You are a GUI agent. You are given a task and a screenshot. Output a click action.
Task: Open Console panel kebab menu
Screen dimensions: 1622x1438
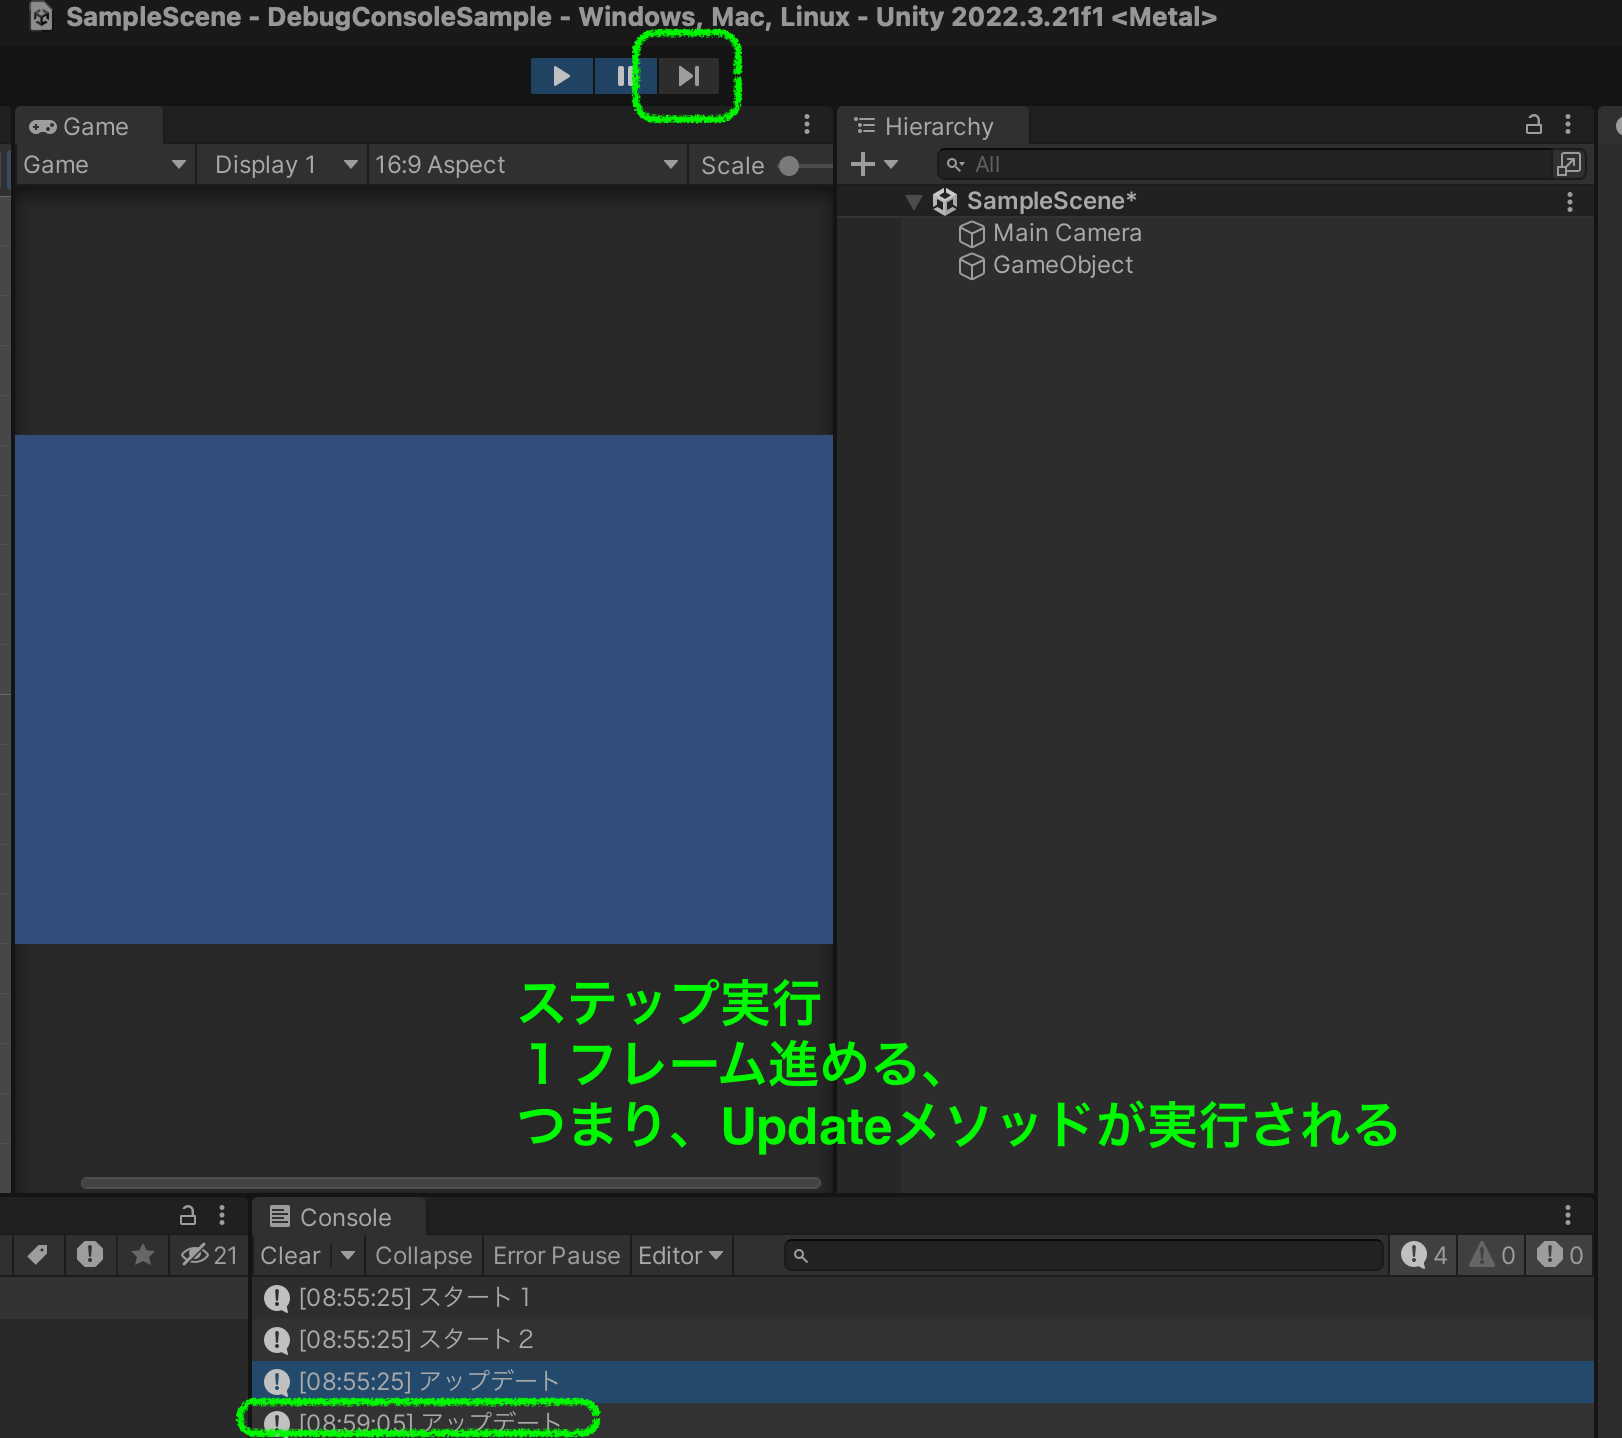point(1568,1215)
